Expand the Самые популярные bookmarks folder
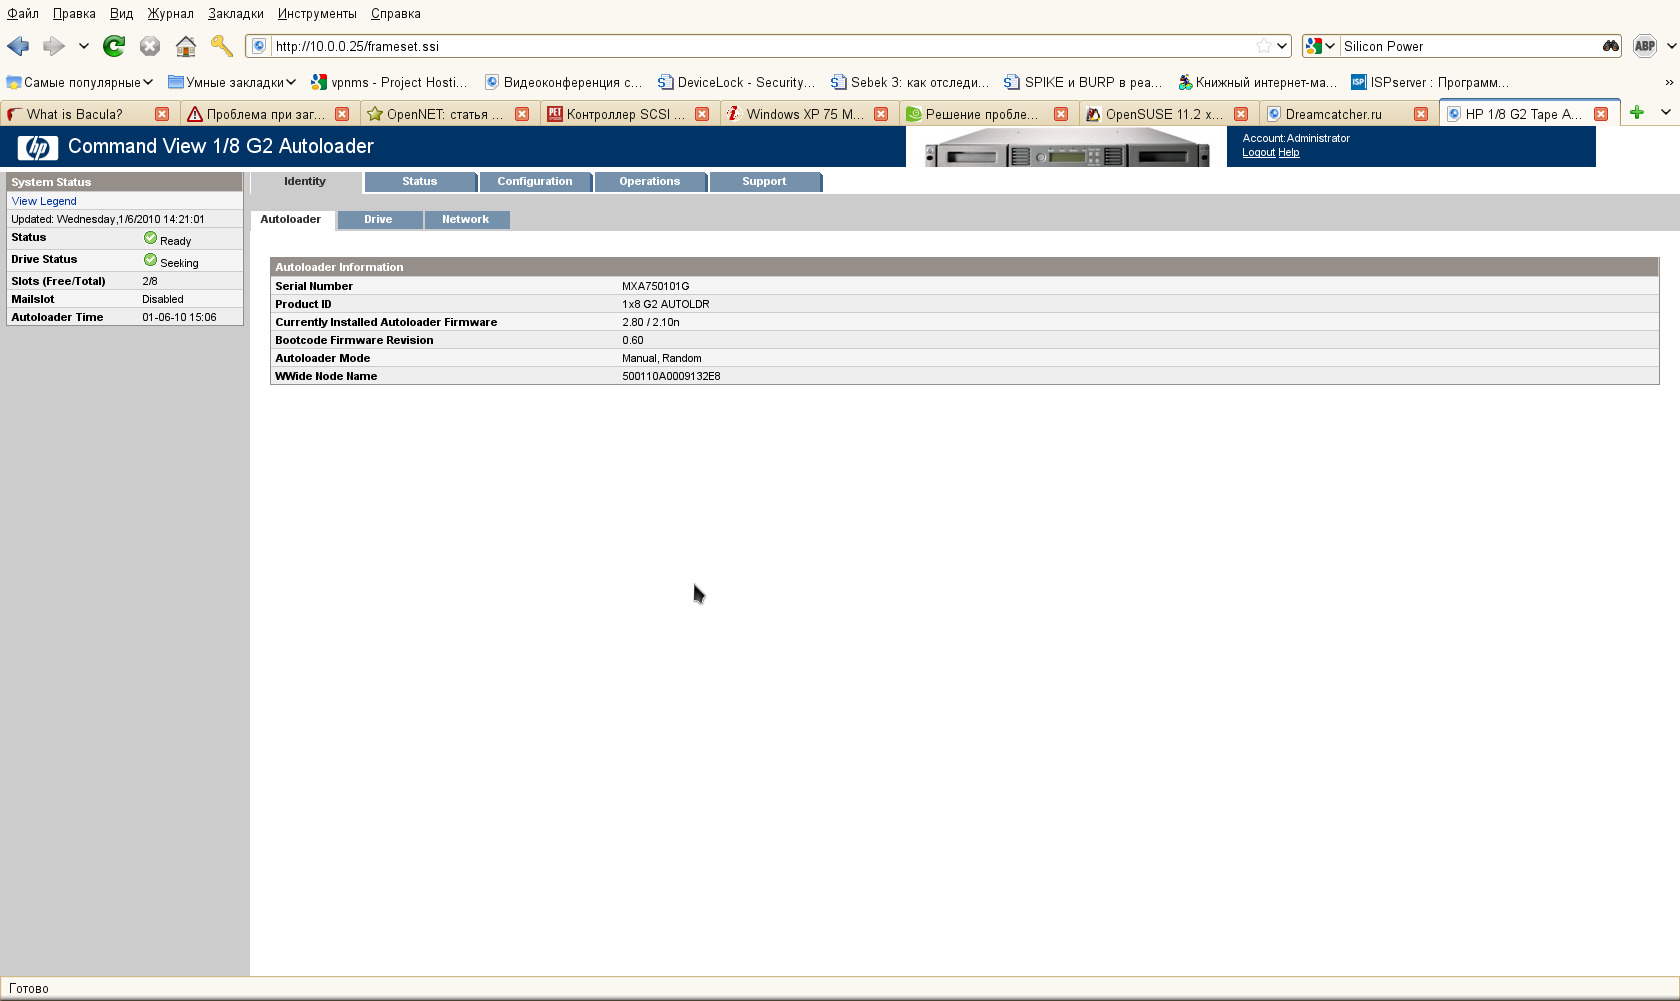The height and width of the screenshot is (1001, 1680). pos(80,82)
